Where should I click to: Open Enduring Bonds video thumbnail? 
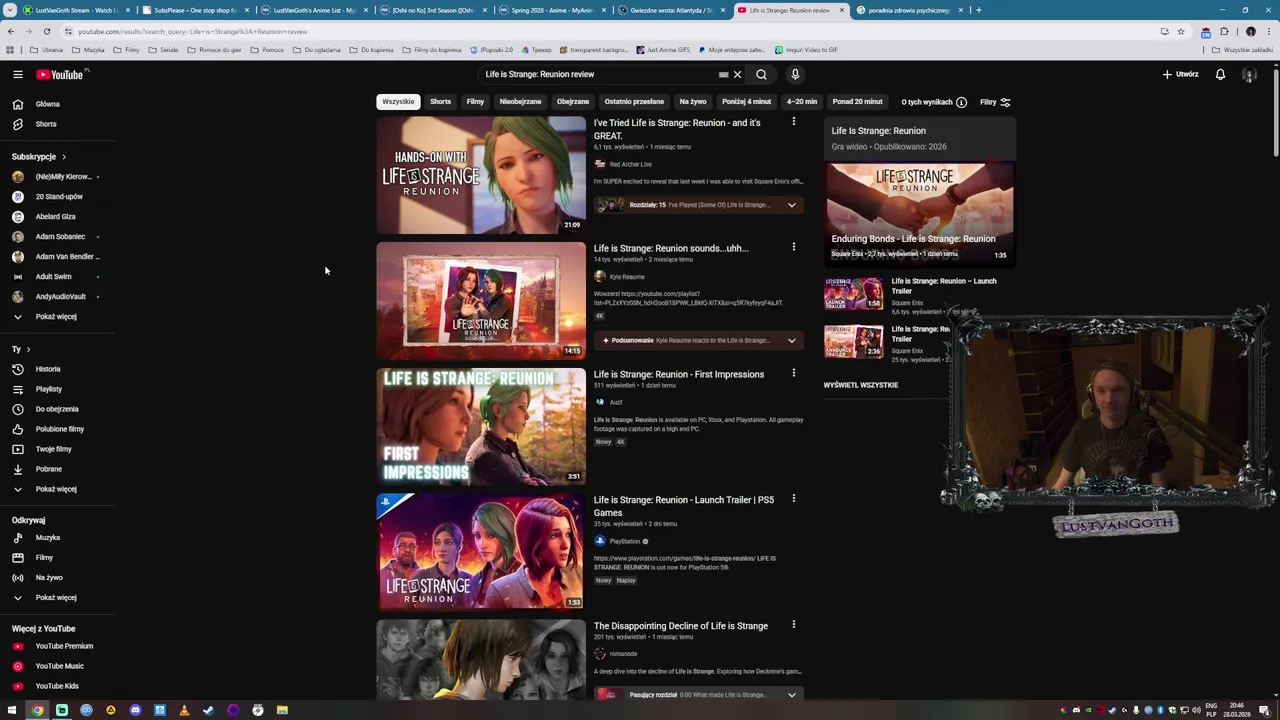pos(919,213)
